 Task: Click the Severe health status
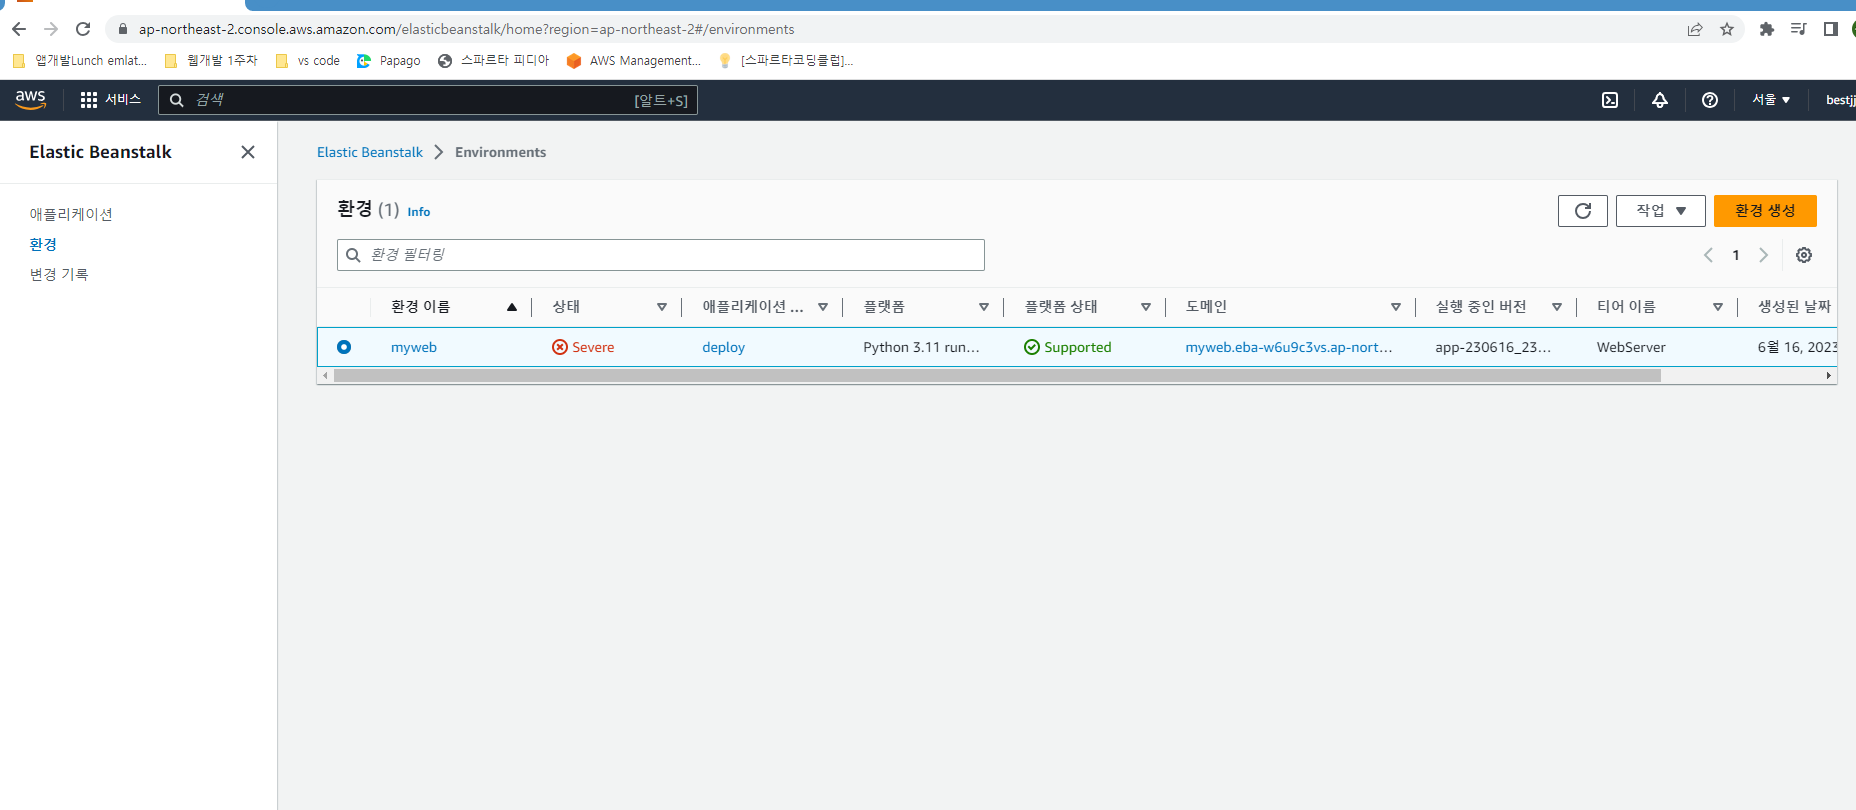coord(583,347)
